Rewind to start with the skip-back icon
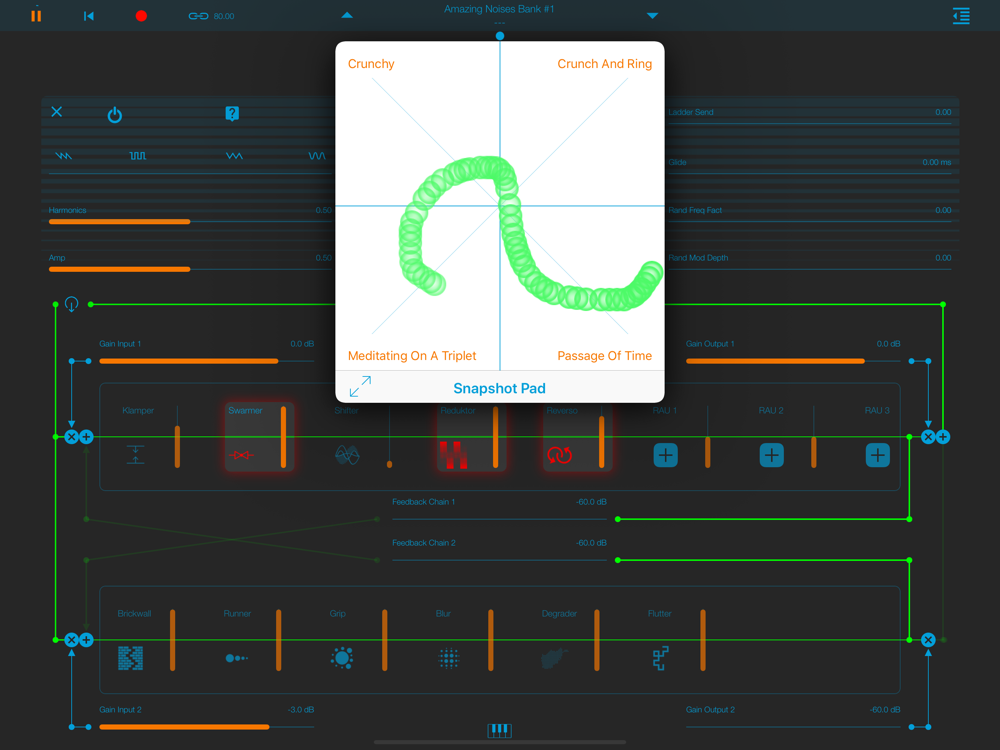The image size is (1000, 750). pos(89,16)
